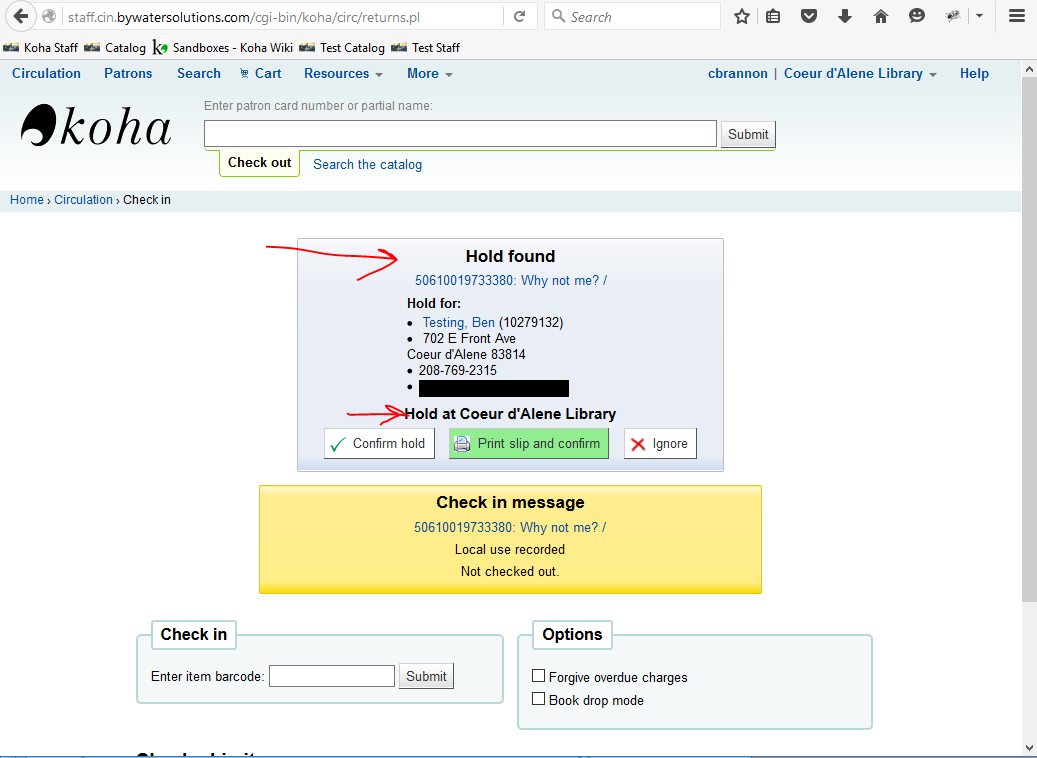1037x758 pixels.
Task: Click the browser back arrow button
Action: coord(20,16)
